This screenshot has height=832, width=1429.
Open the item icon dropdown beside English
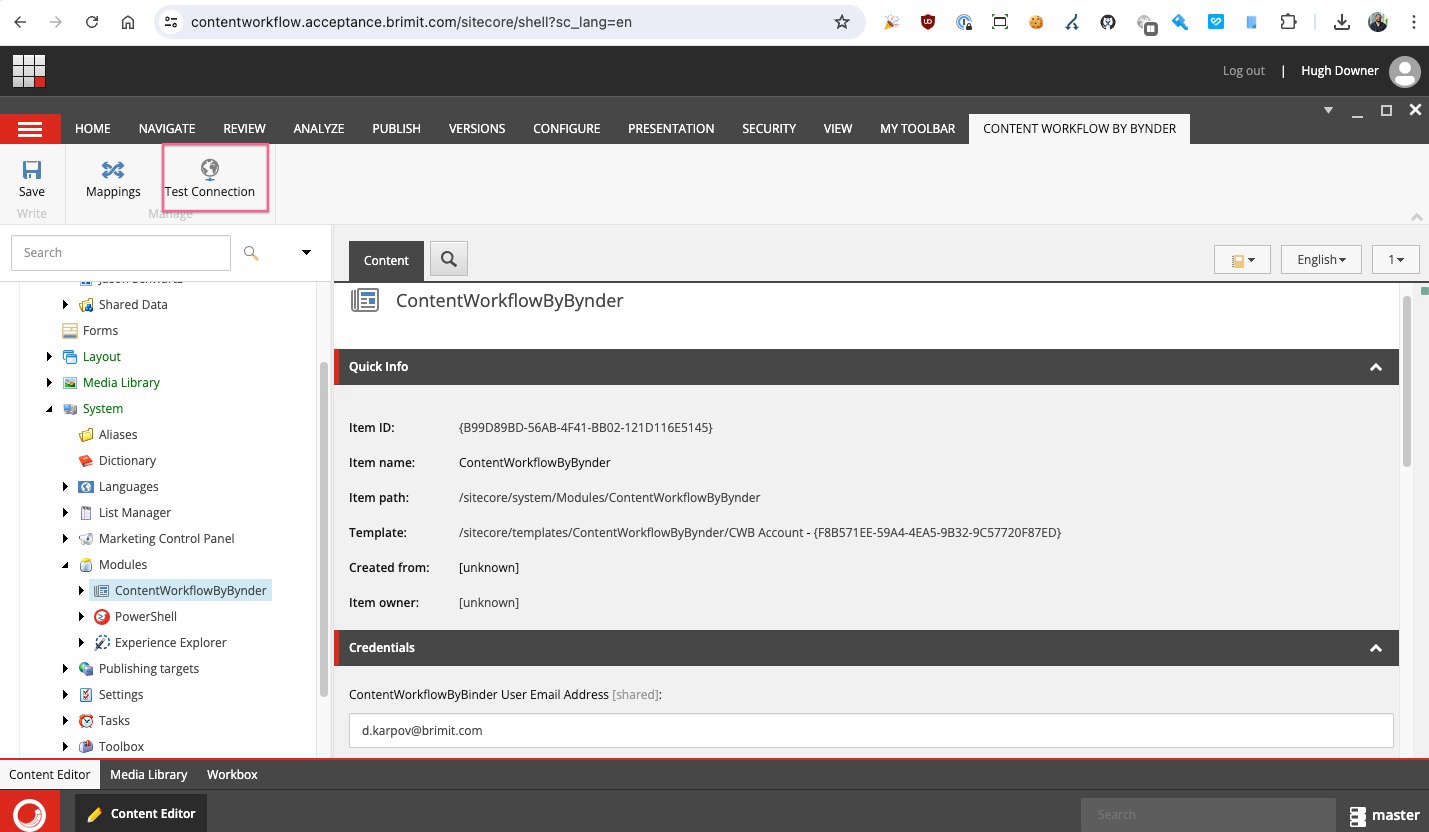click(x=1242, y=260)
